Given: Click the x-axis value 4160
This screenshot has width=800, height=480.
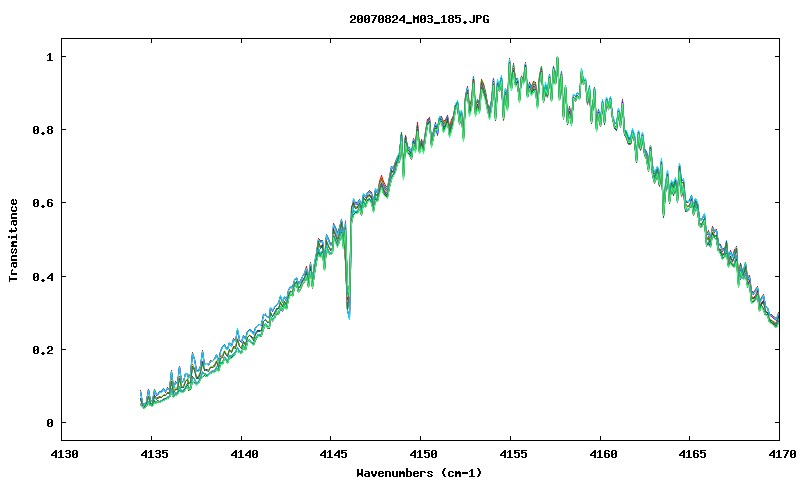Looking at the screenshot, I should coord(603,454).
